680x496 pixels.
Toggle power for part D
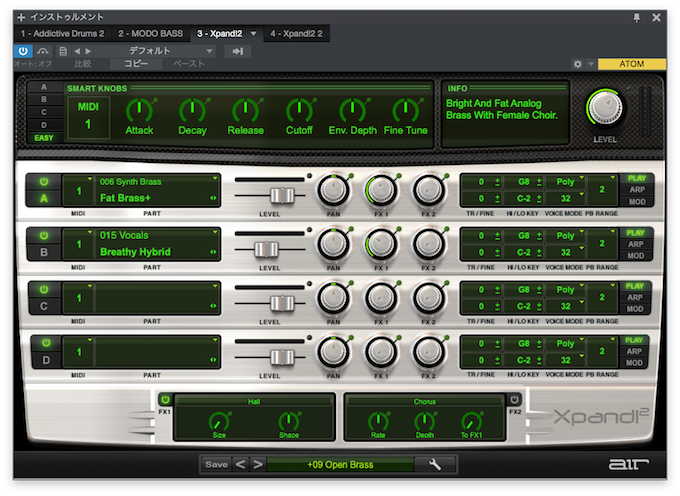pyautogui.click(x=46, y=343)
